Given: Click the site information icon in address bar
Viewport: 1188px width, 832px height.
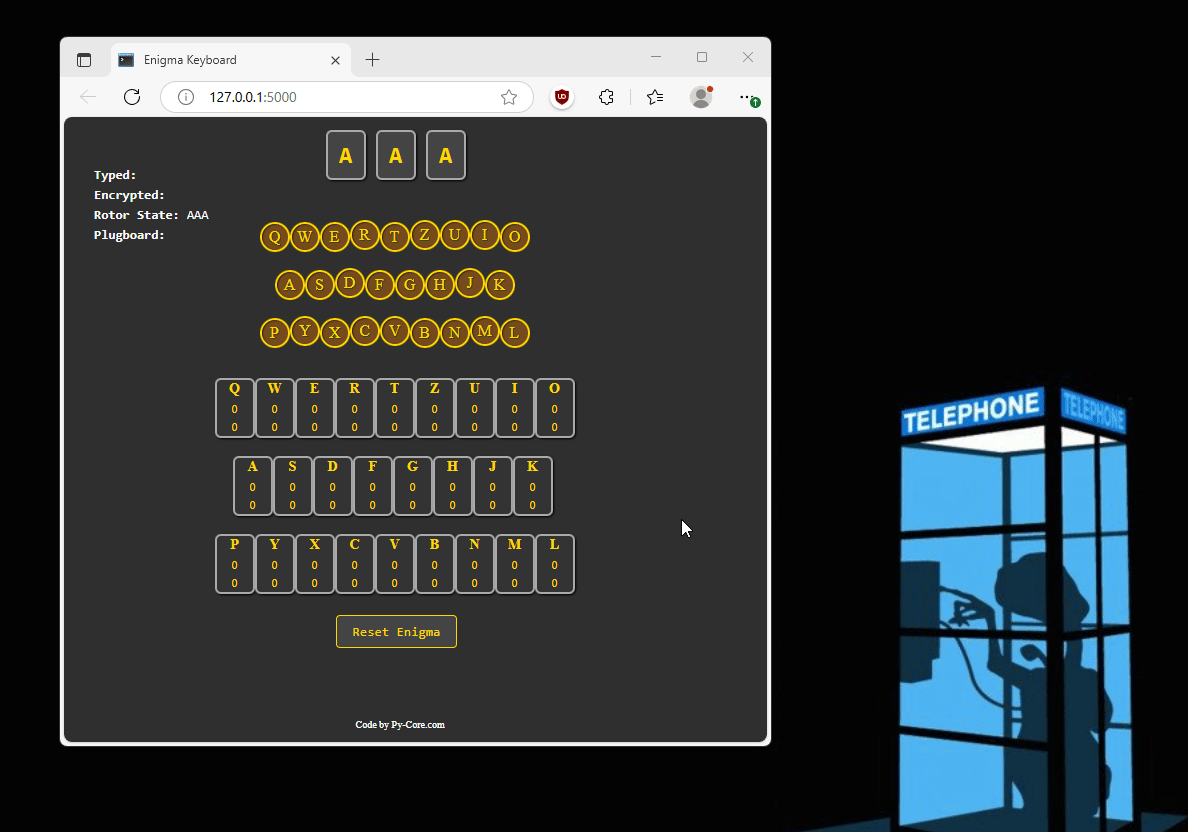Looking at the screenshot, I should coord(185,97).
